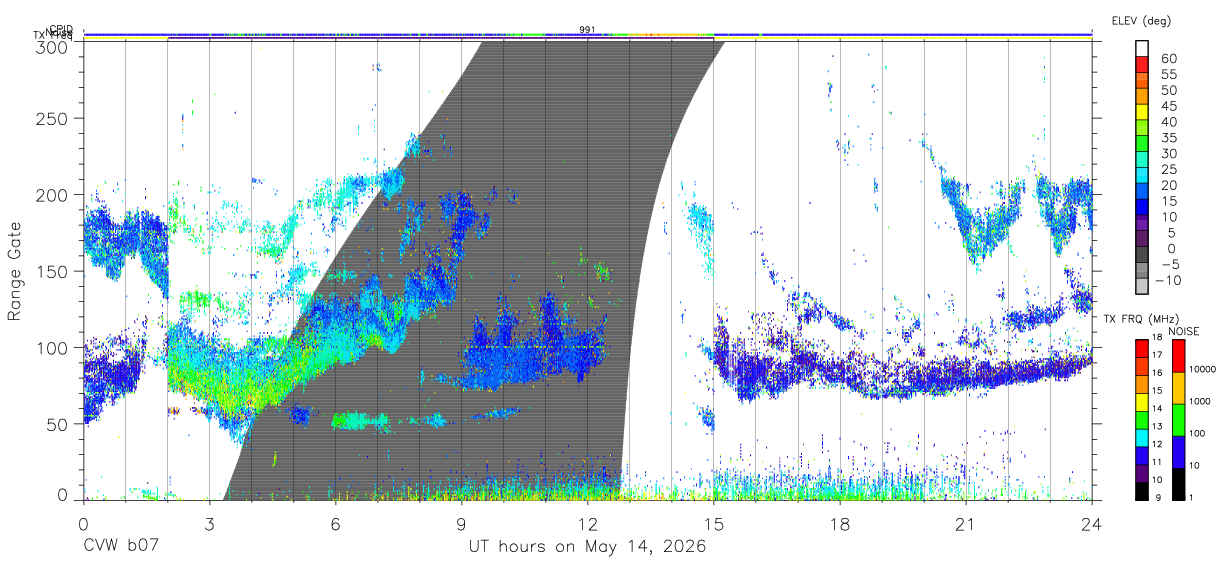Viewport: 1228px width, 567px height.
Task: Click the '35' tick on ELEV scale
Action: [1168, 138]
